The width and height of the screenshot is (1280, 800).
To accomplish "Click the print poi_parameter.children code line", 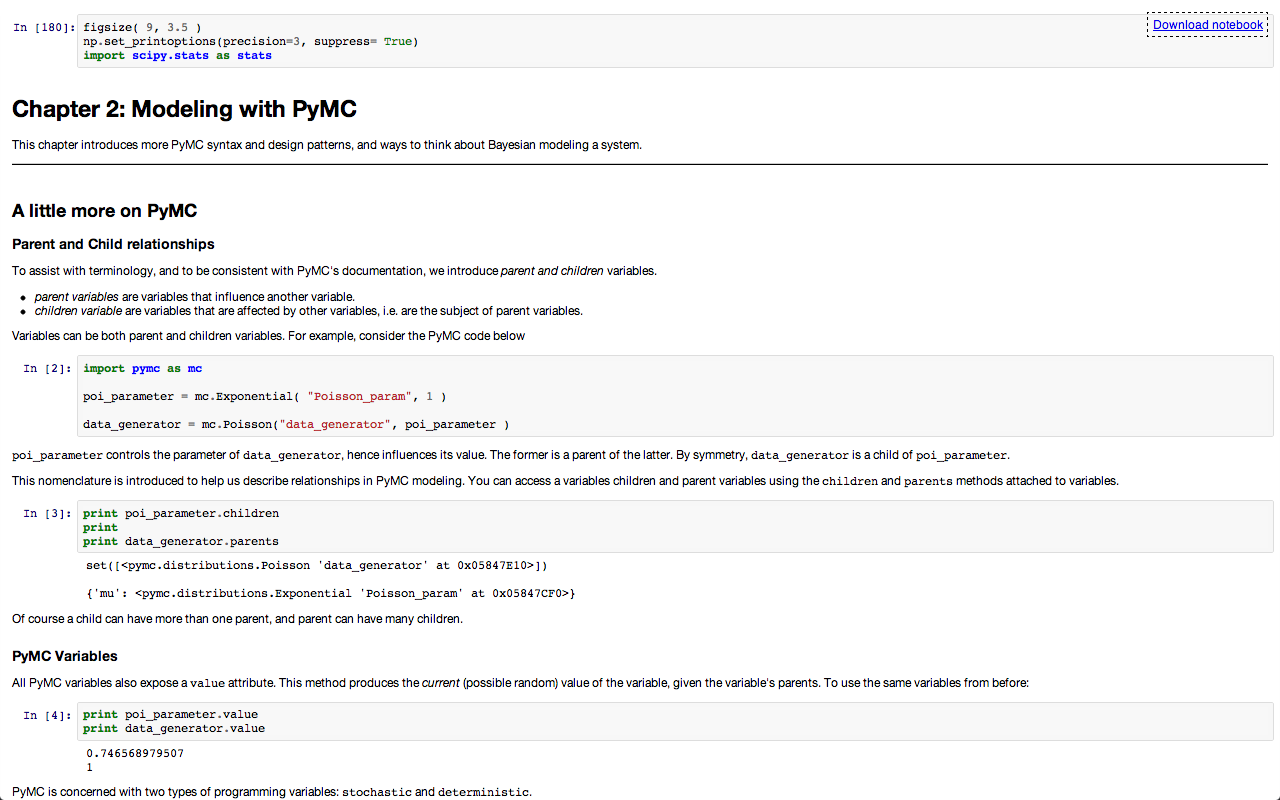I will tap(181, 514).
